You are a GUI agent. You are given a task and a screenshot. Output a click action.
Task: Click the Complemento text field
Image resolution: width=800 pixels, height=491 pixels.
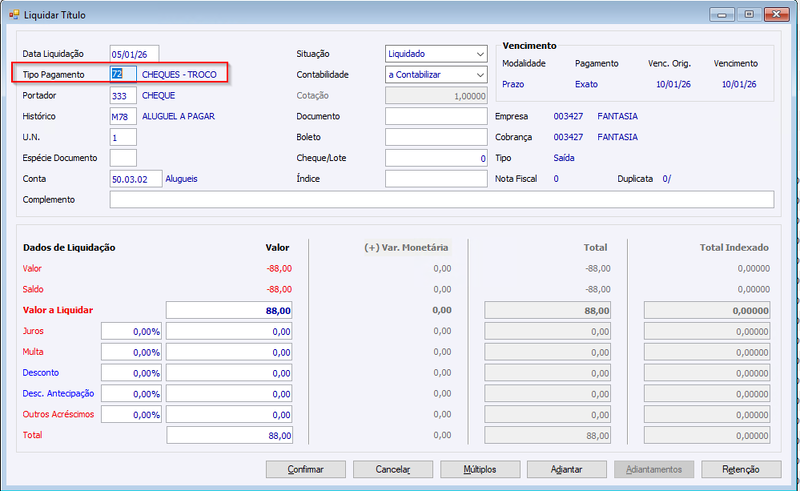tap(442, 200)
